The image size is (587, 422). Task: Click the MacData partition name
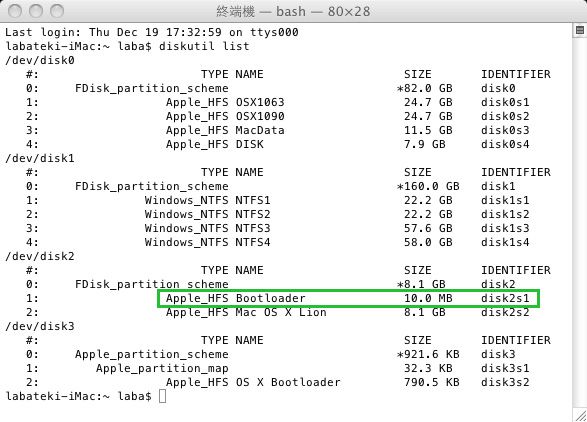pyautogui.click(x=260, y=130)
